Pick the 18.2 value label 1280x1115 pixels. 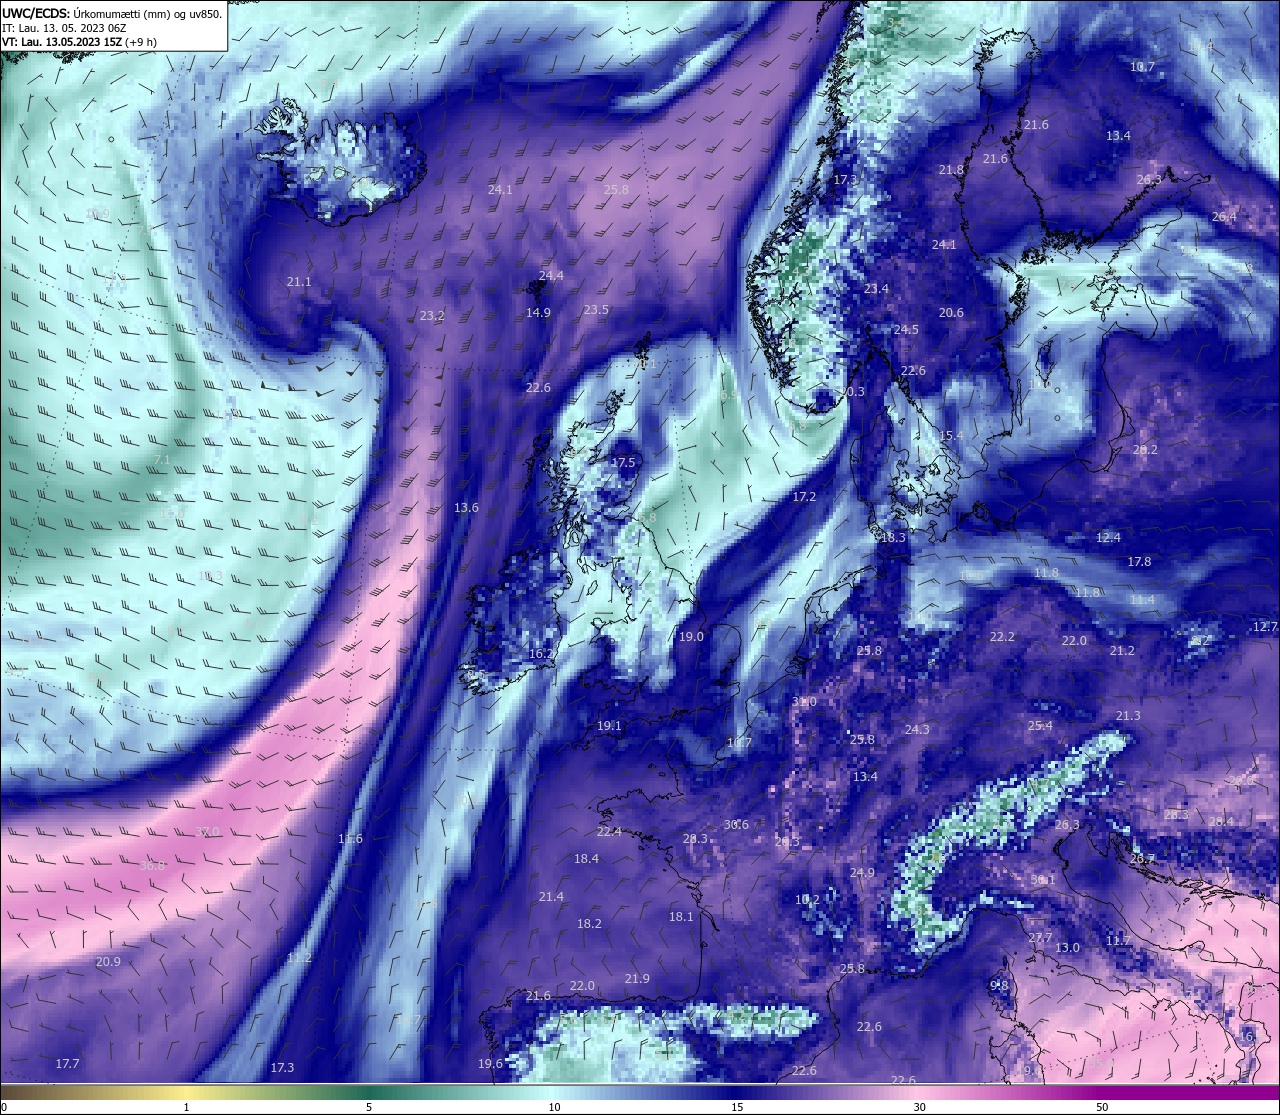[x=589, y=923]
